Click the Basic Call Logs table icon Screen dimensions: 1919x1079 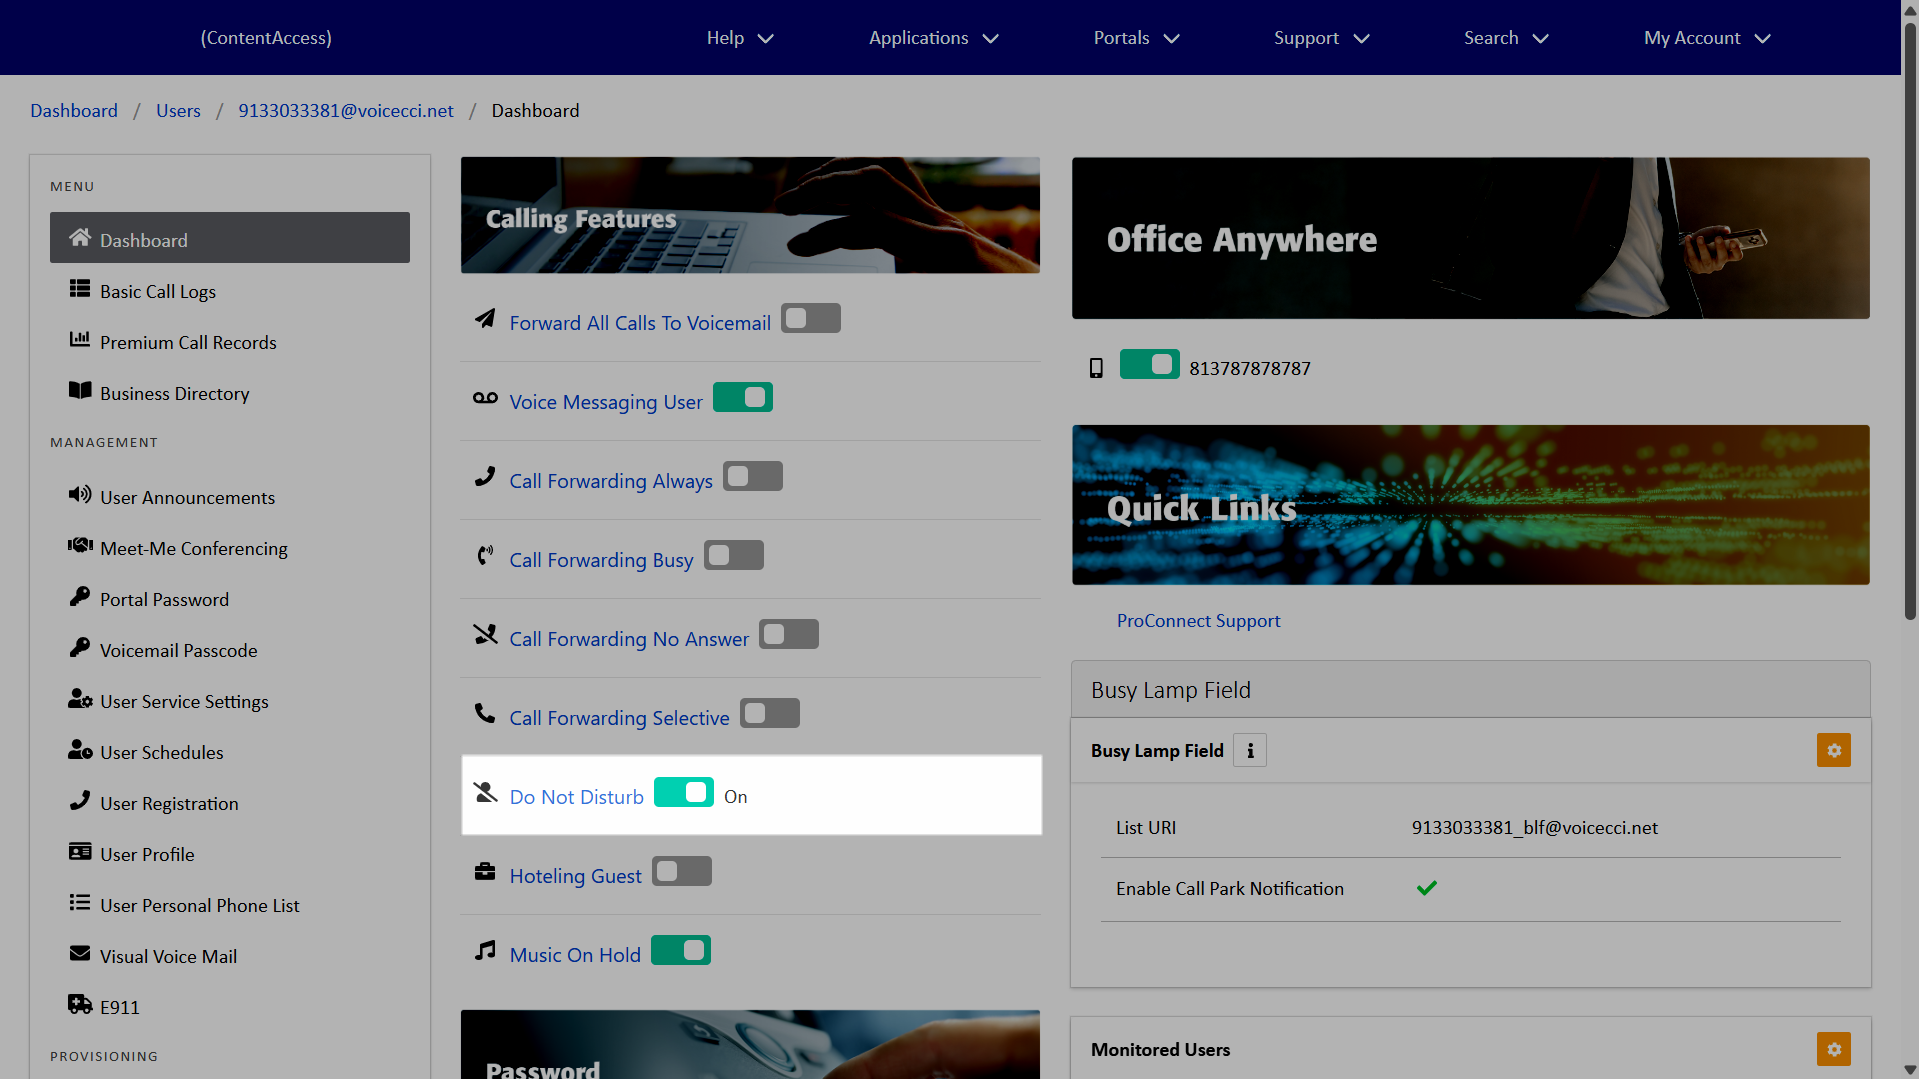pyautogui.click(x=80, y=289)
